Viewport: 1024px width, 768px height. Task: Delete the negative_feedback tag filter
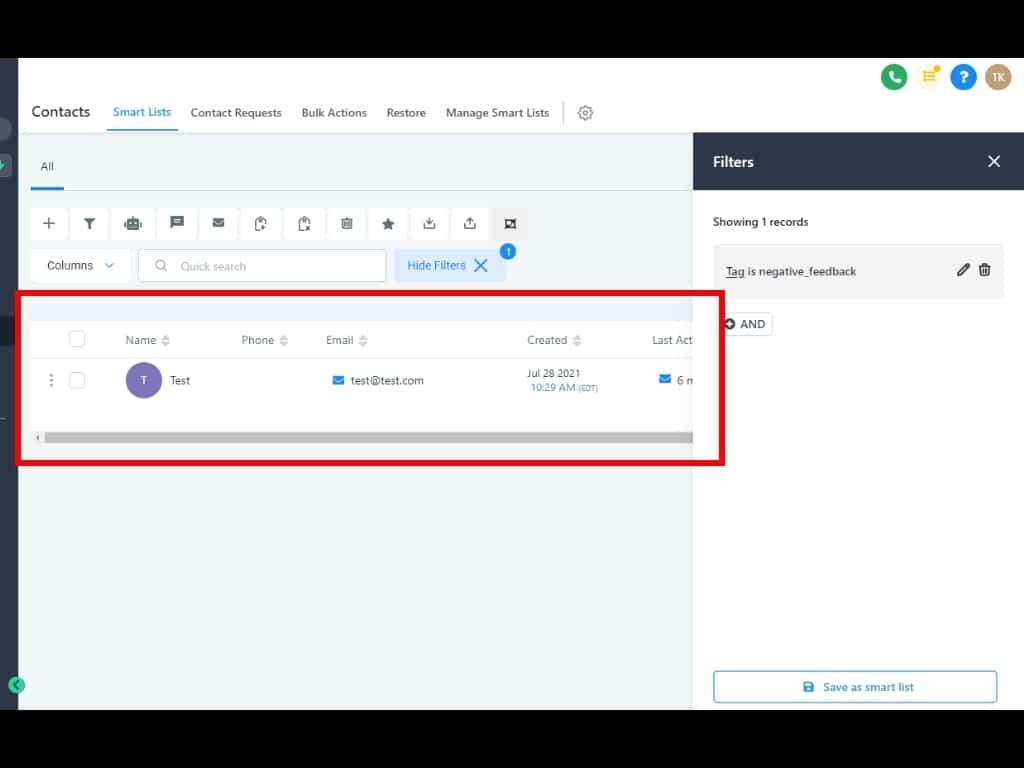(x=985, y=270)
